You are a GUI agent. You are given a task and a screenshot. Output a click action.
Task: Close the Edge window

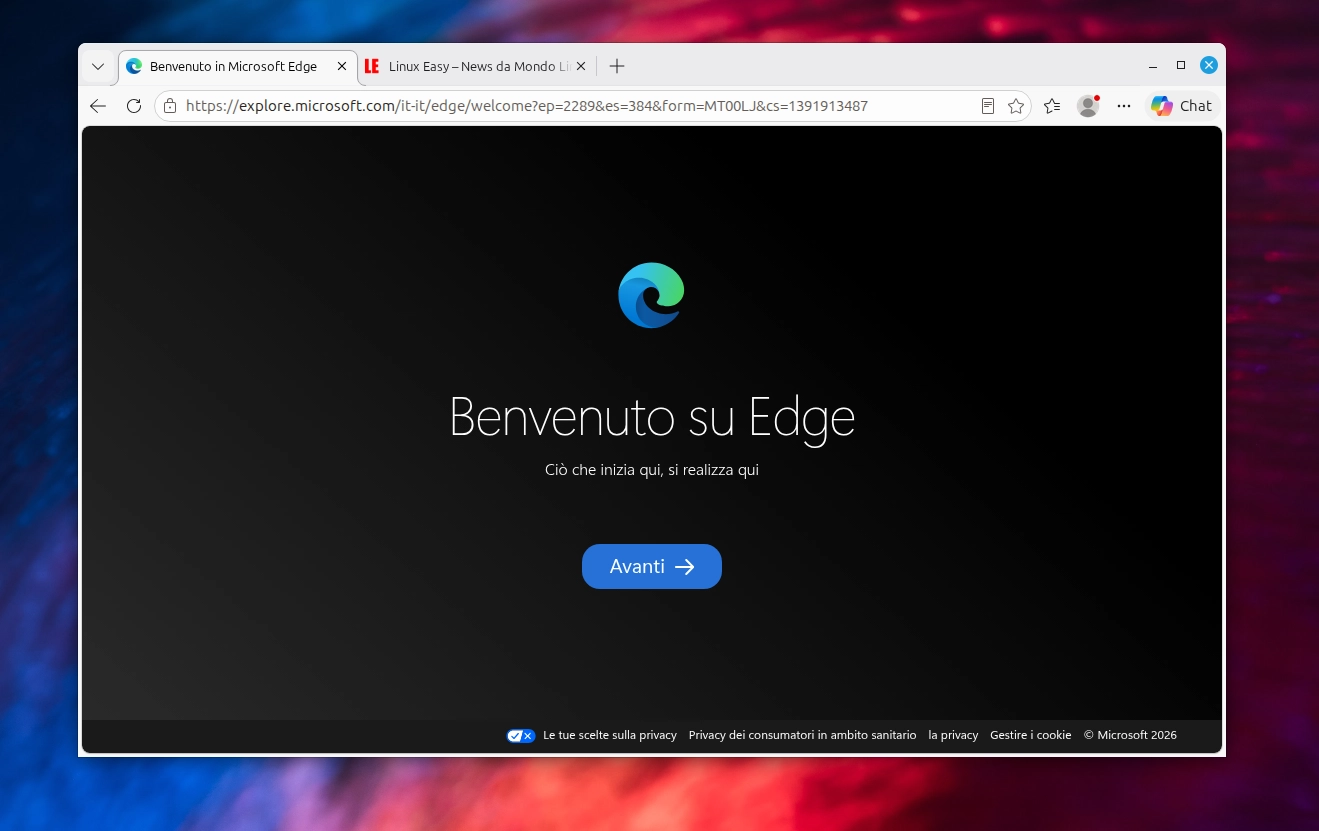pos(1209,65)
